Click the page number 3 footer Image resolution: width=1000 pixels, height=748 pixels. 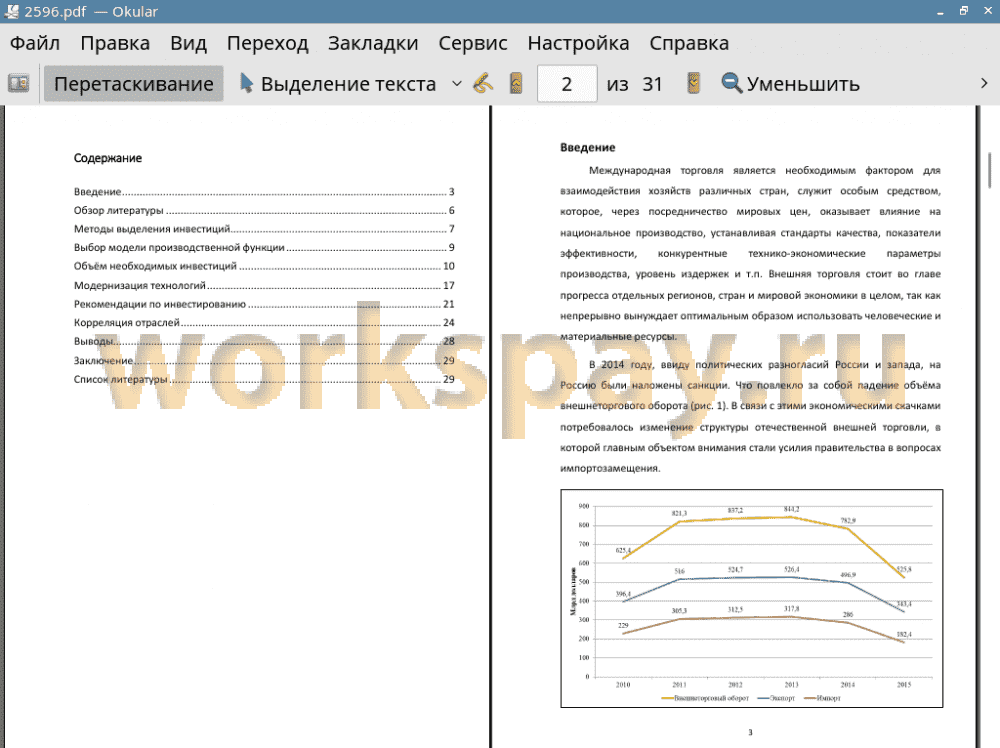(x=751, y=732)
